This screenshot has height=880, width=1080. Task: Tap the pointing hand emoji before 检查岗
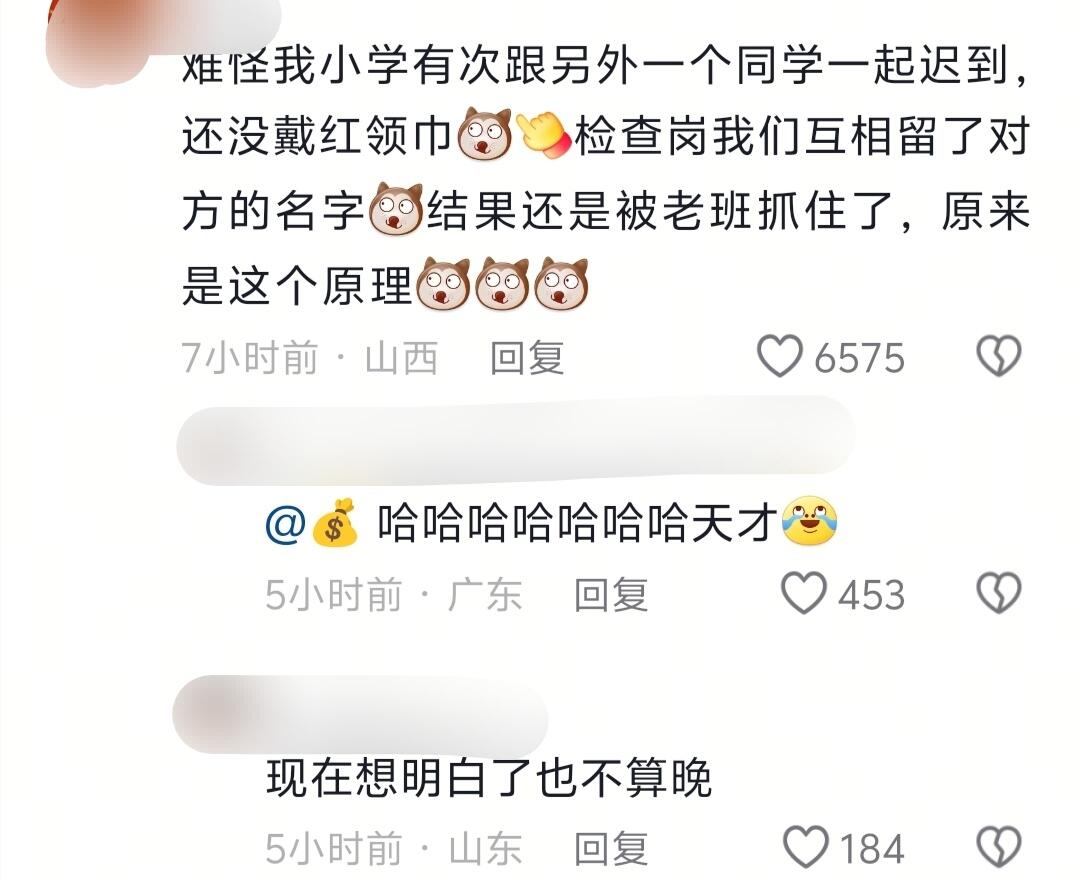(541, 133)
